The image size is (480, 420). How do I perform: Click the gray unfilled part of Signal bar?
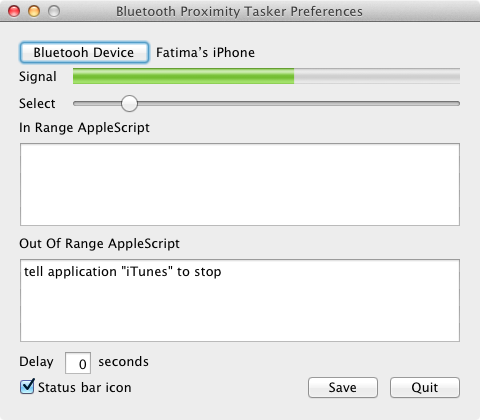(x=377, y=76)
